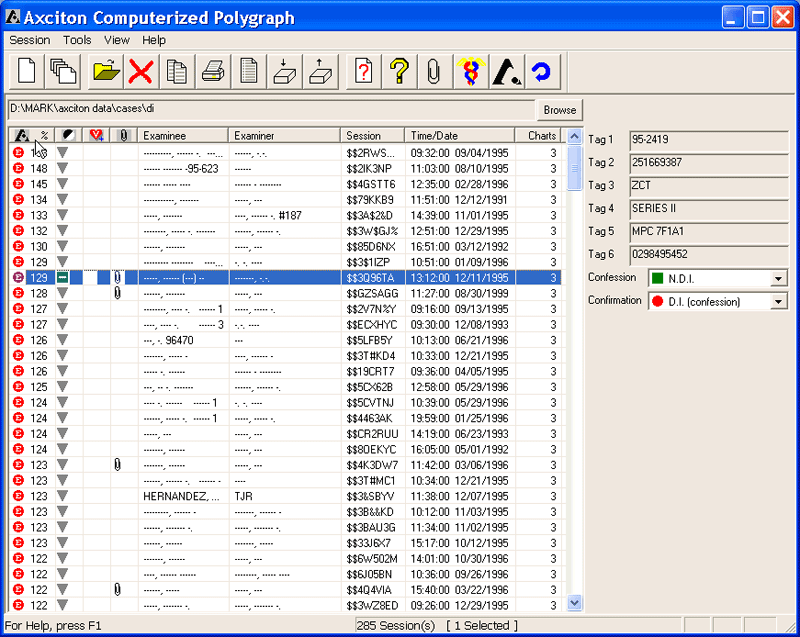Select examinee HERNANDEZ in the session list
This screenshot has width=800, height=637.
point(181,496)
